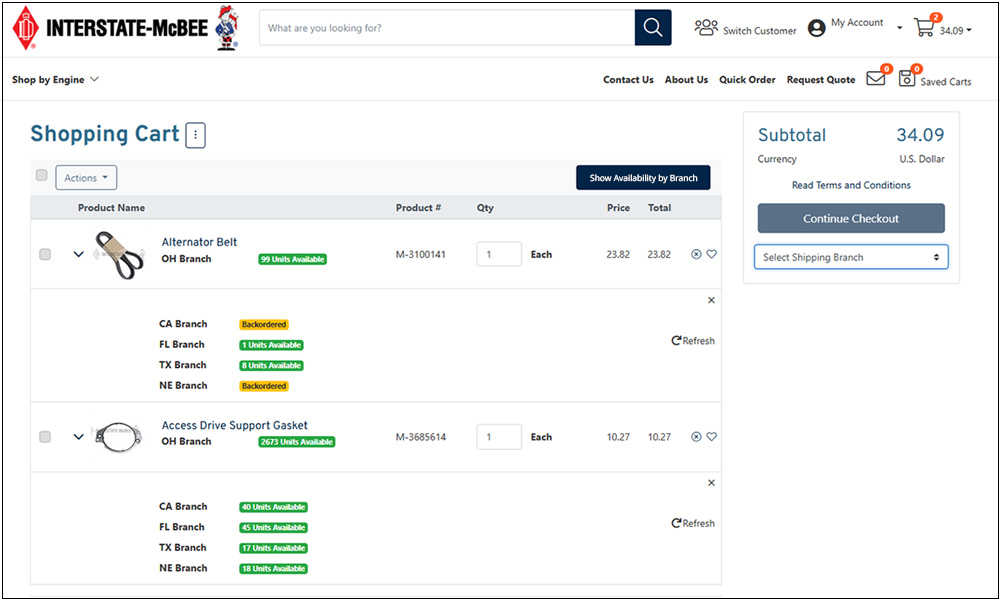The image size is (1000, 600).
Task: Click Continue Checkout button
Action: point(851,218)
